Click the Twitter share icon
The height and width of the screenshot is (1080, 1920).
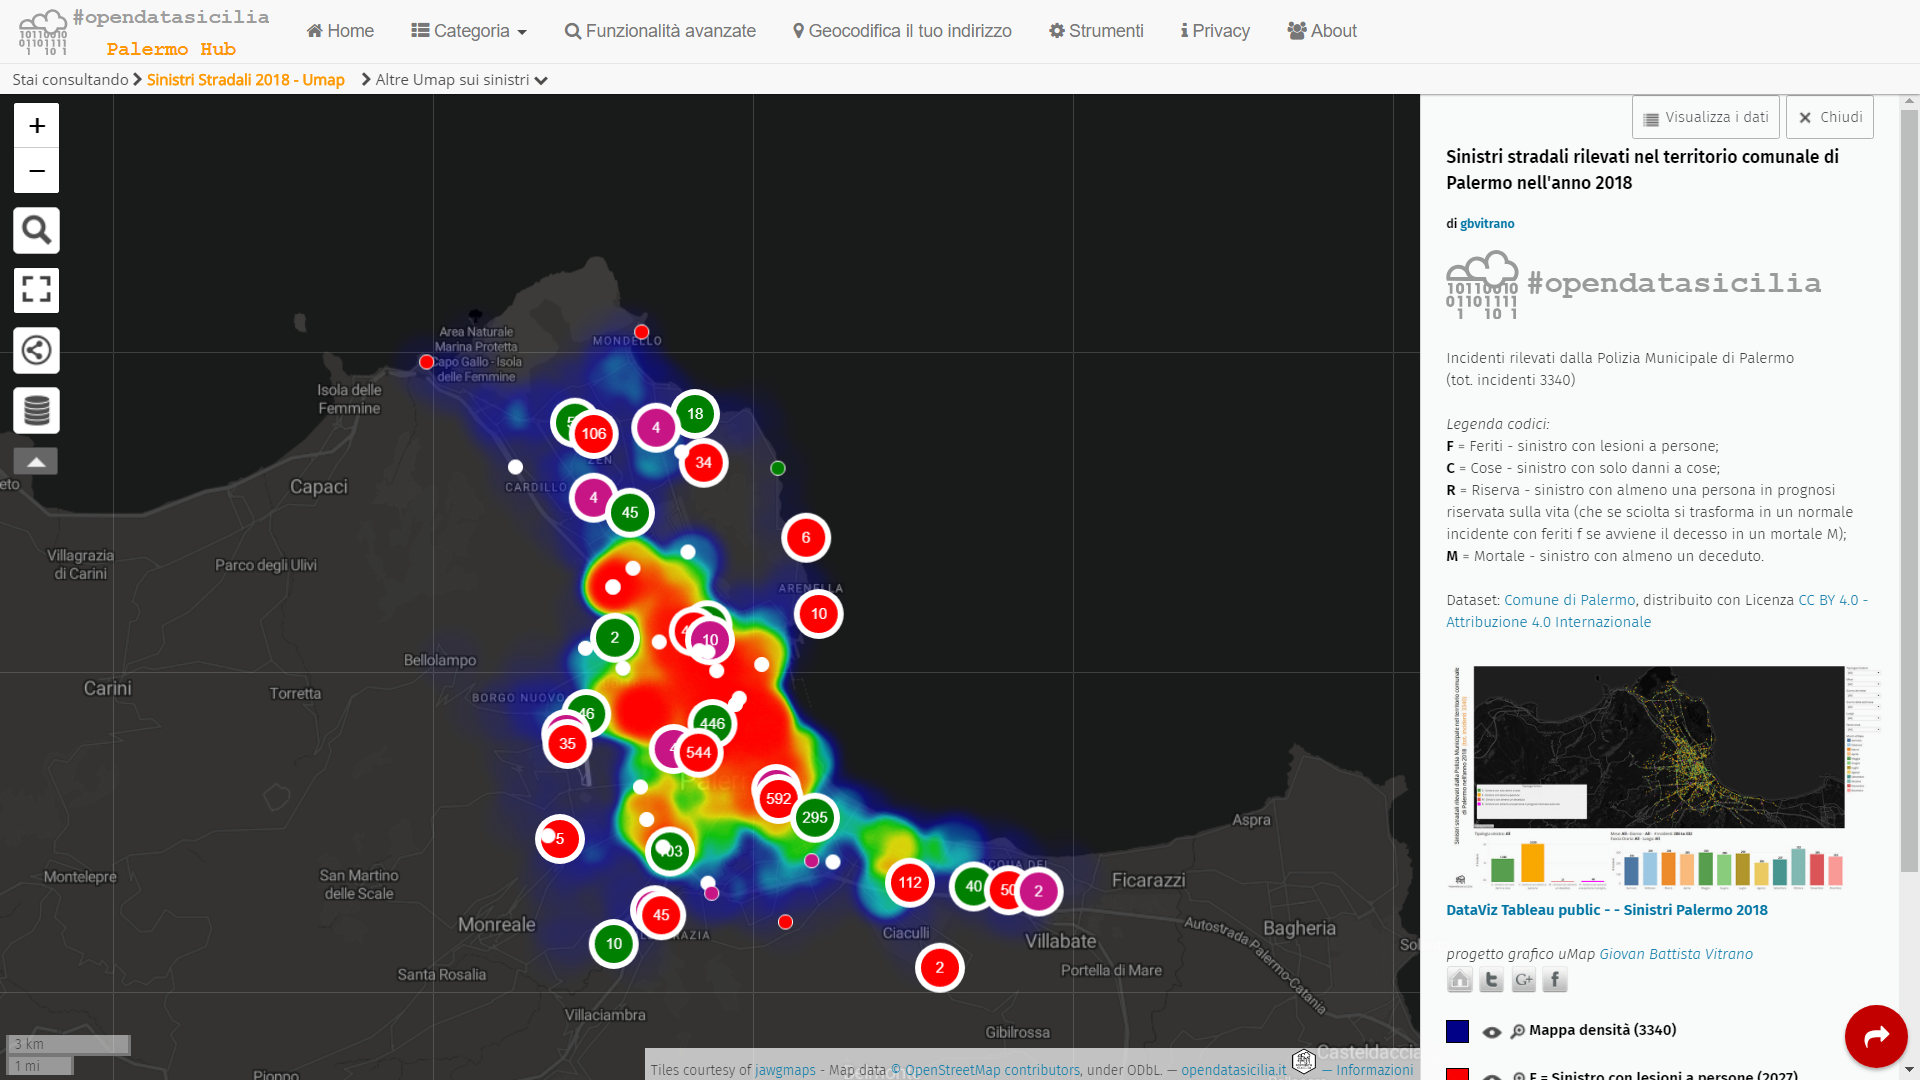pyautogui.click(x=1491, y=981)
